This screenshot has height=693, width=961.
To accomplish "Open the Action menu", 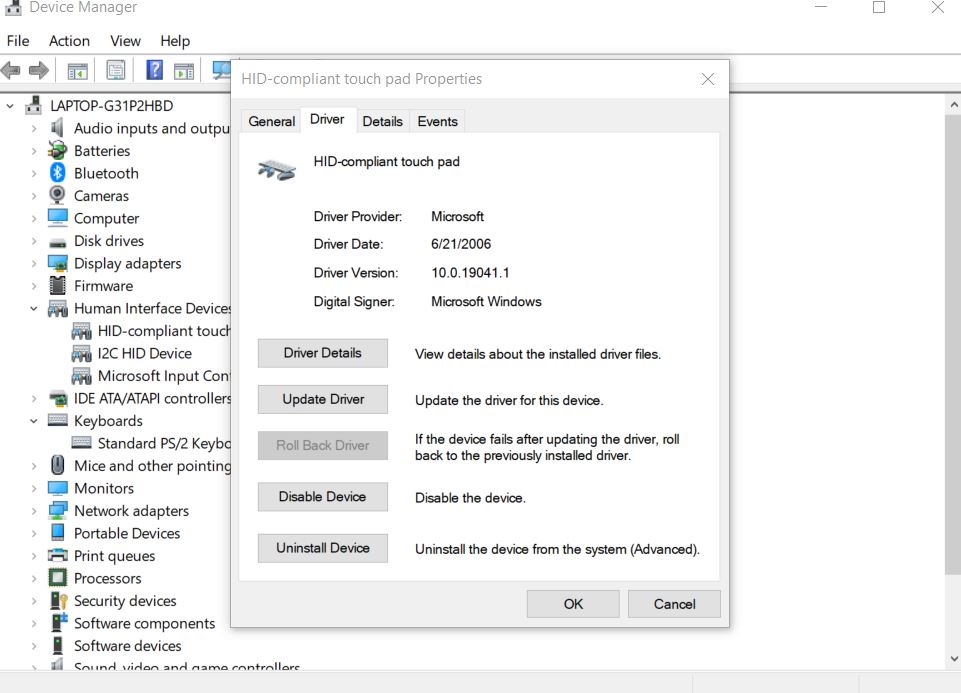I will click(x=69, y=41).
